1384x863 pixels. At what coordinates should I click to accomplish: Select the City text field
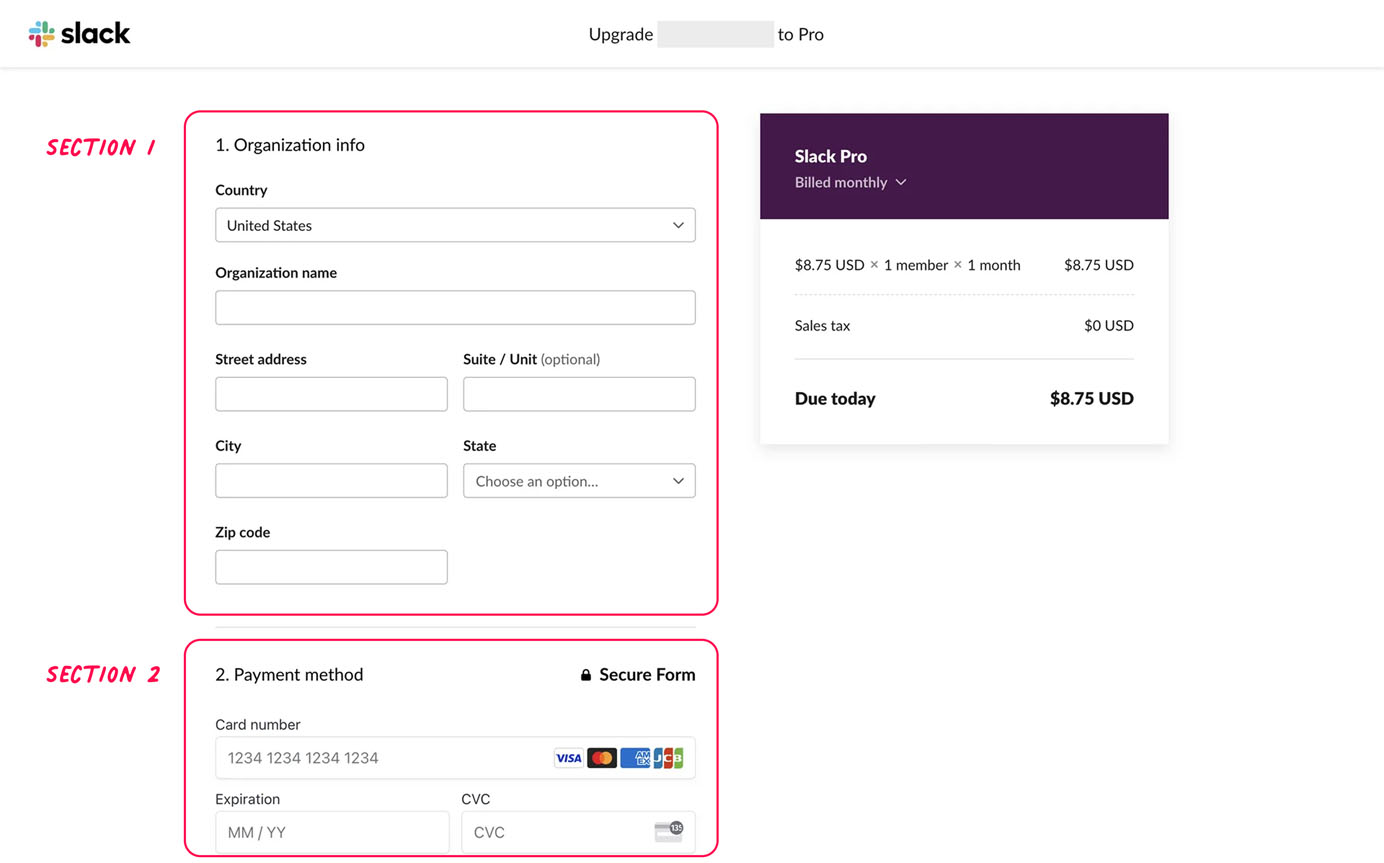(x=331, y=481)
